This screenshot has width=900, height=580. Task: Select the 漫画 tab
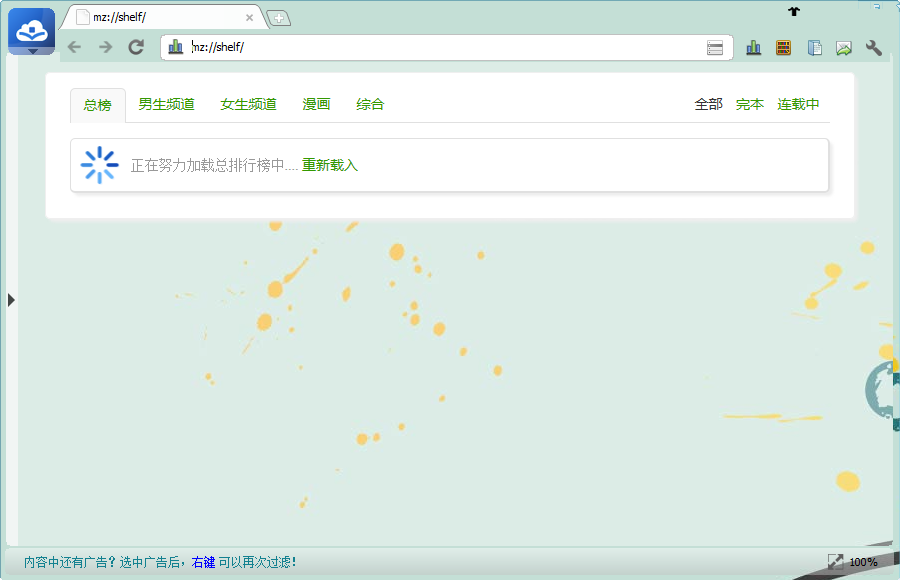pyautogui.click(x=316, y=104)
